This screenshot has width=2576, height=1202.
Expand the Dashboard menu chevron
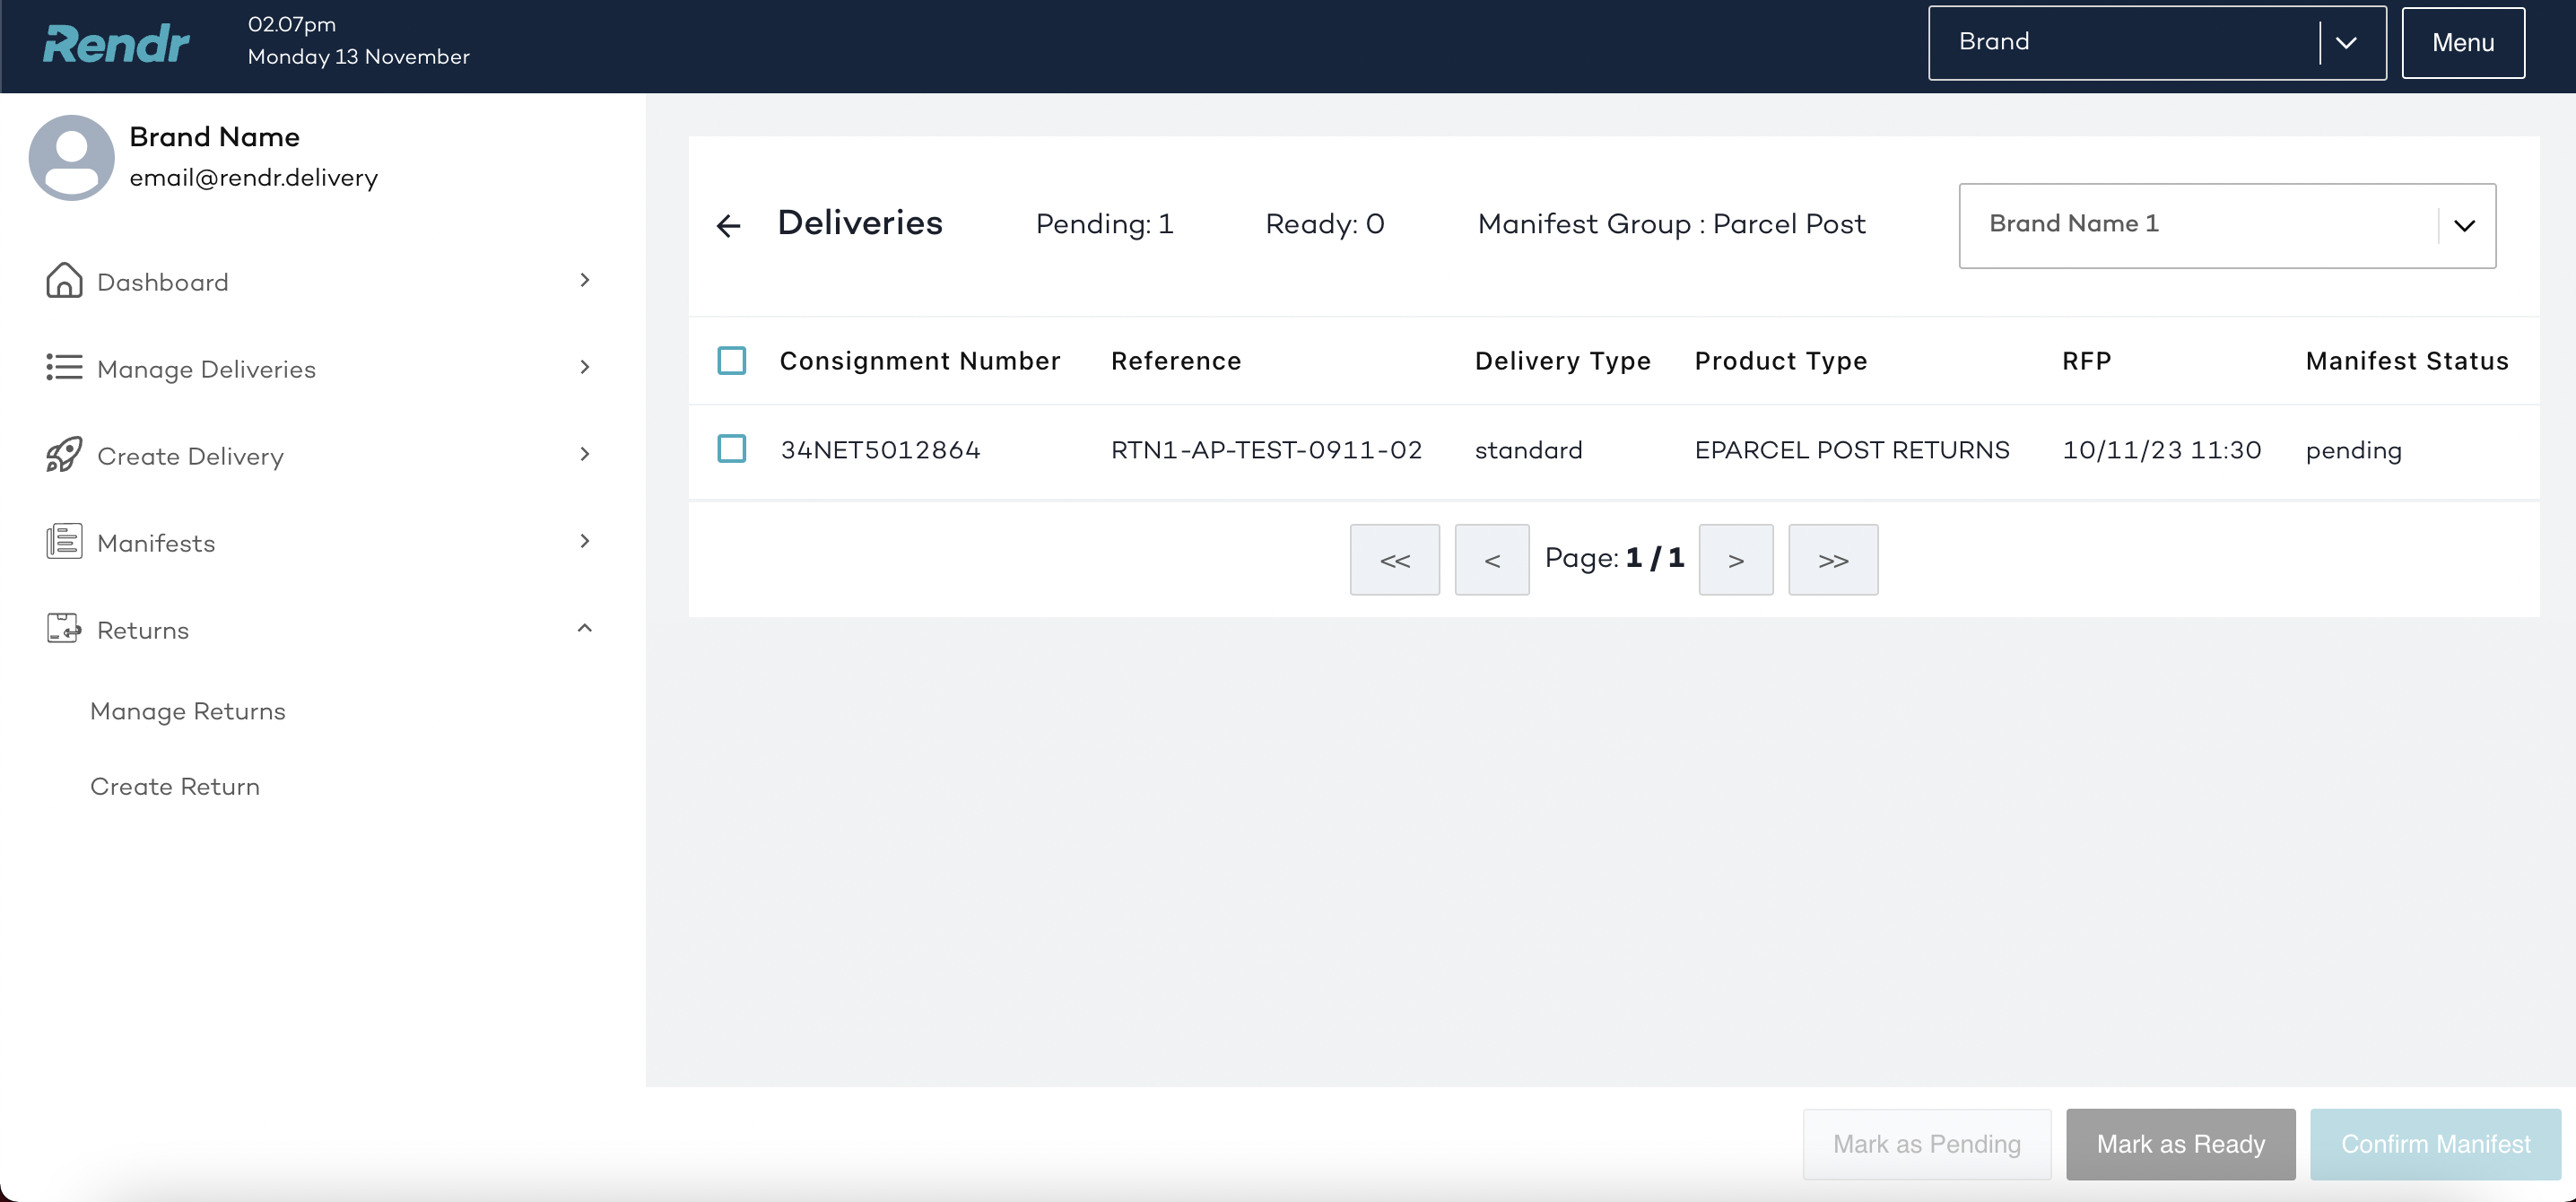585,280
